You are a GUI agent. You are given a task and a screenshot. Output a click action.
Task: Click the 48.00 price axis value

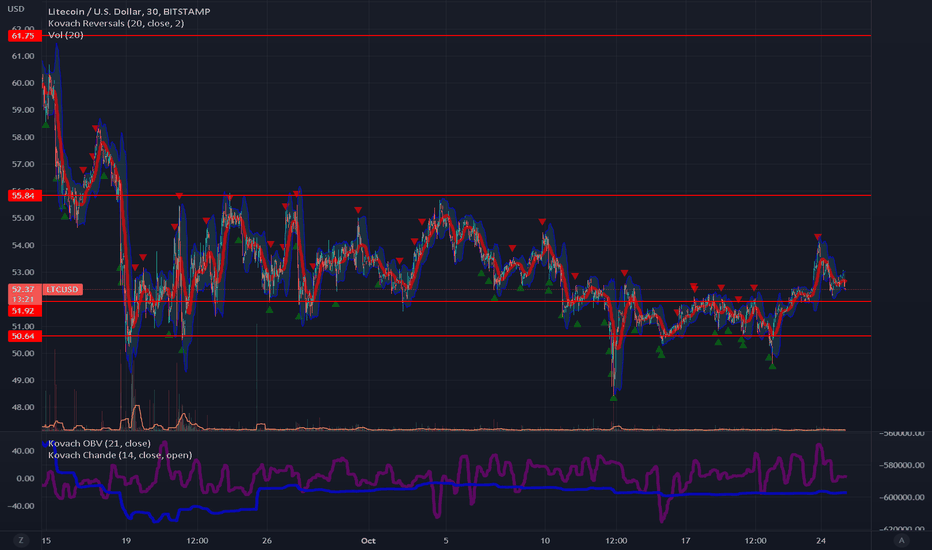[x=23, y=407]
